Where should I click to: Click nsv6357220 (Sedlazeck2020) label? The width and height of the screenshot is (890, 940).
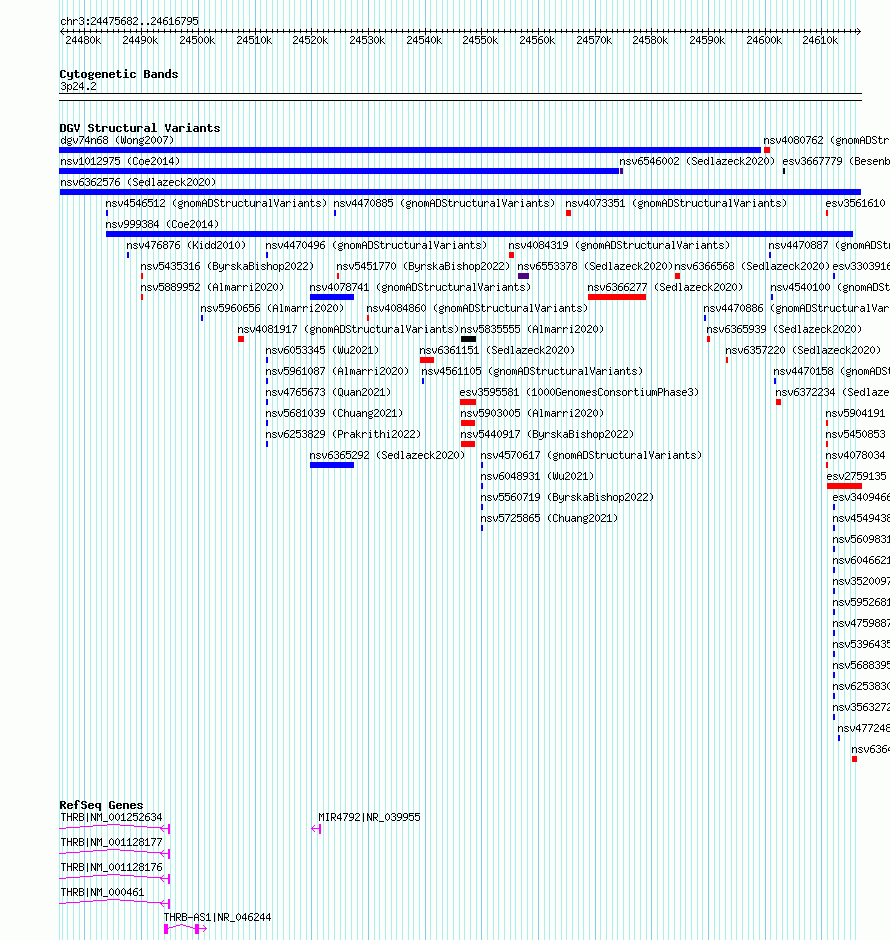pyautogui.click(x=803, y=350)
